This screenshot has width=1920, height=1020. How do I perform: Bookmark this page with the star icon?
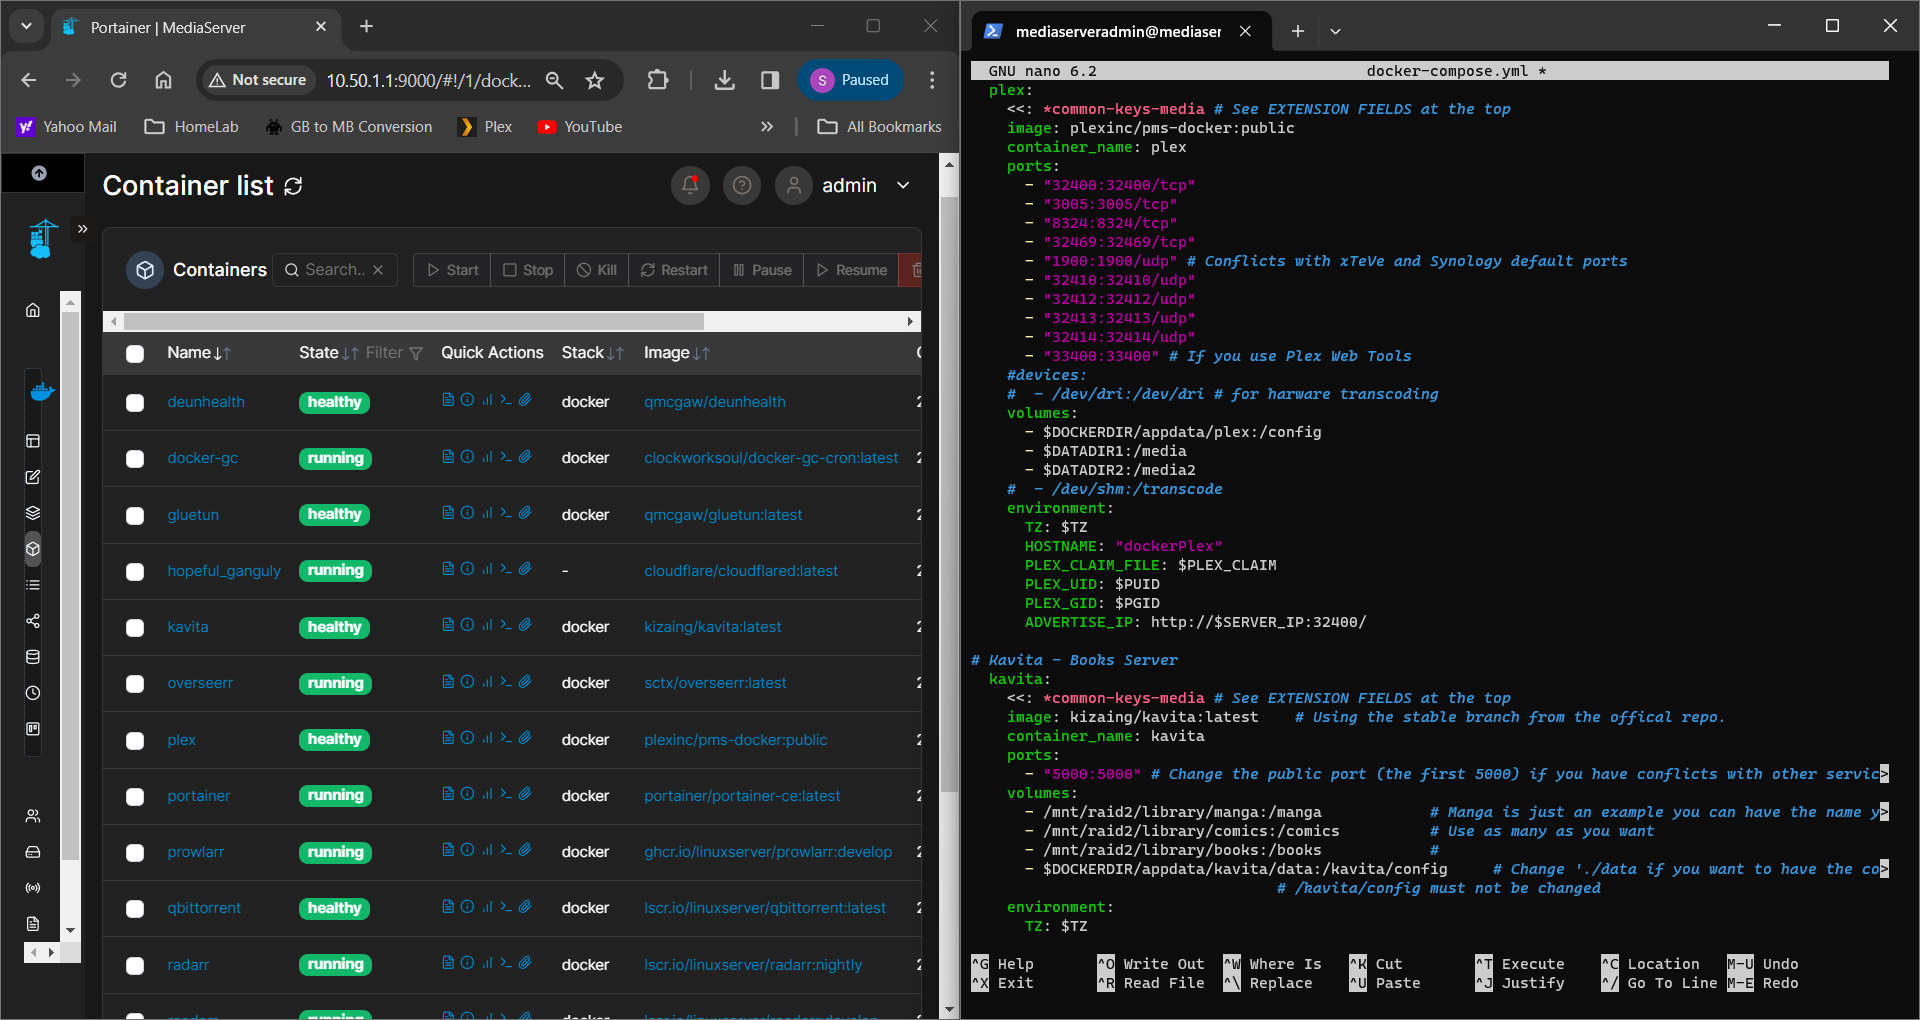595,80
